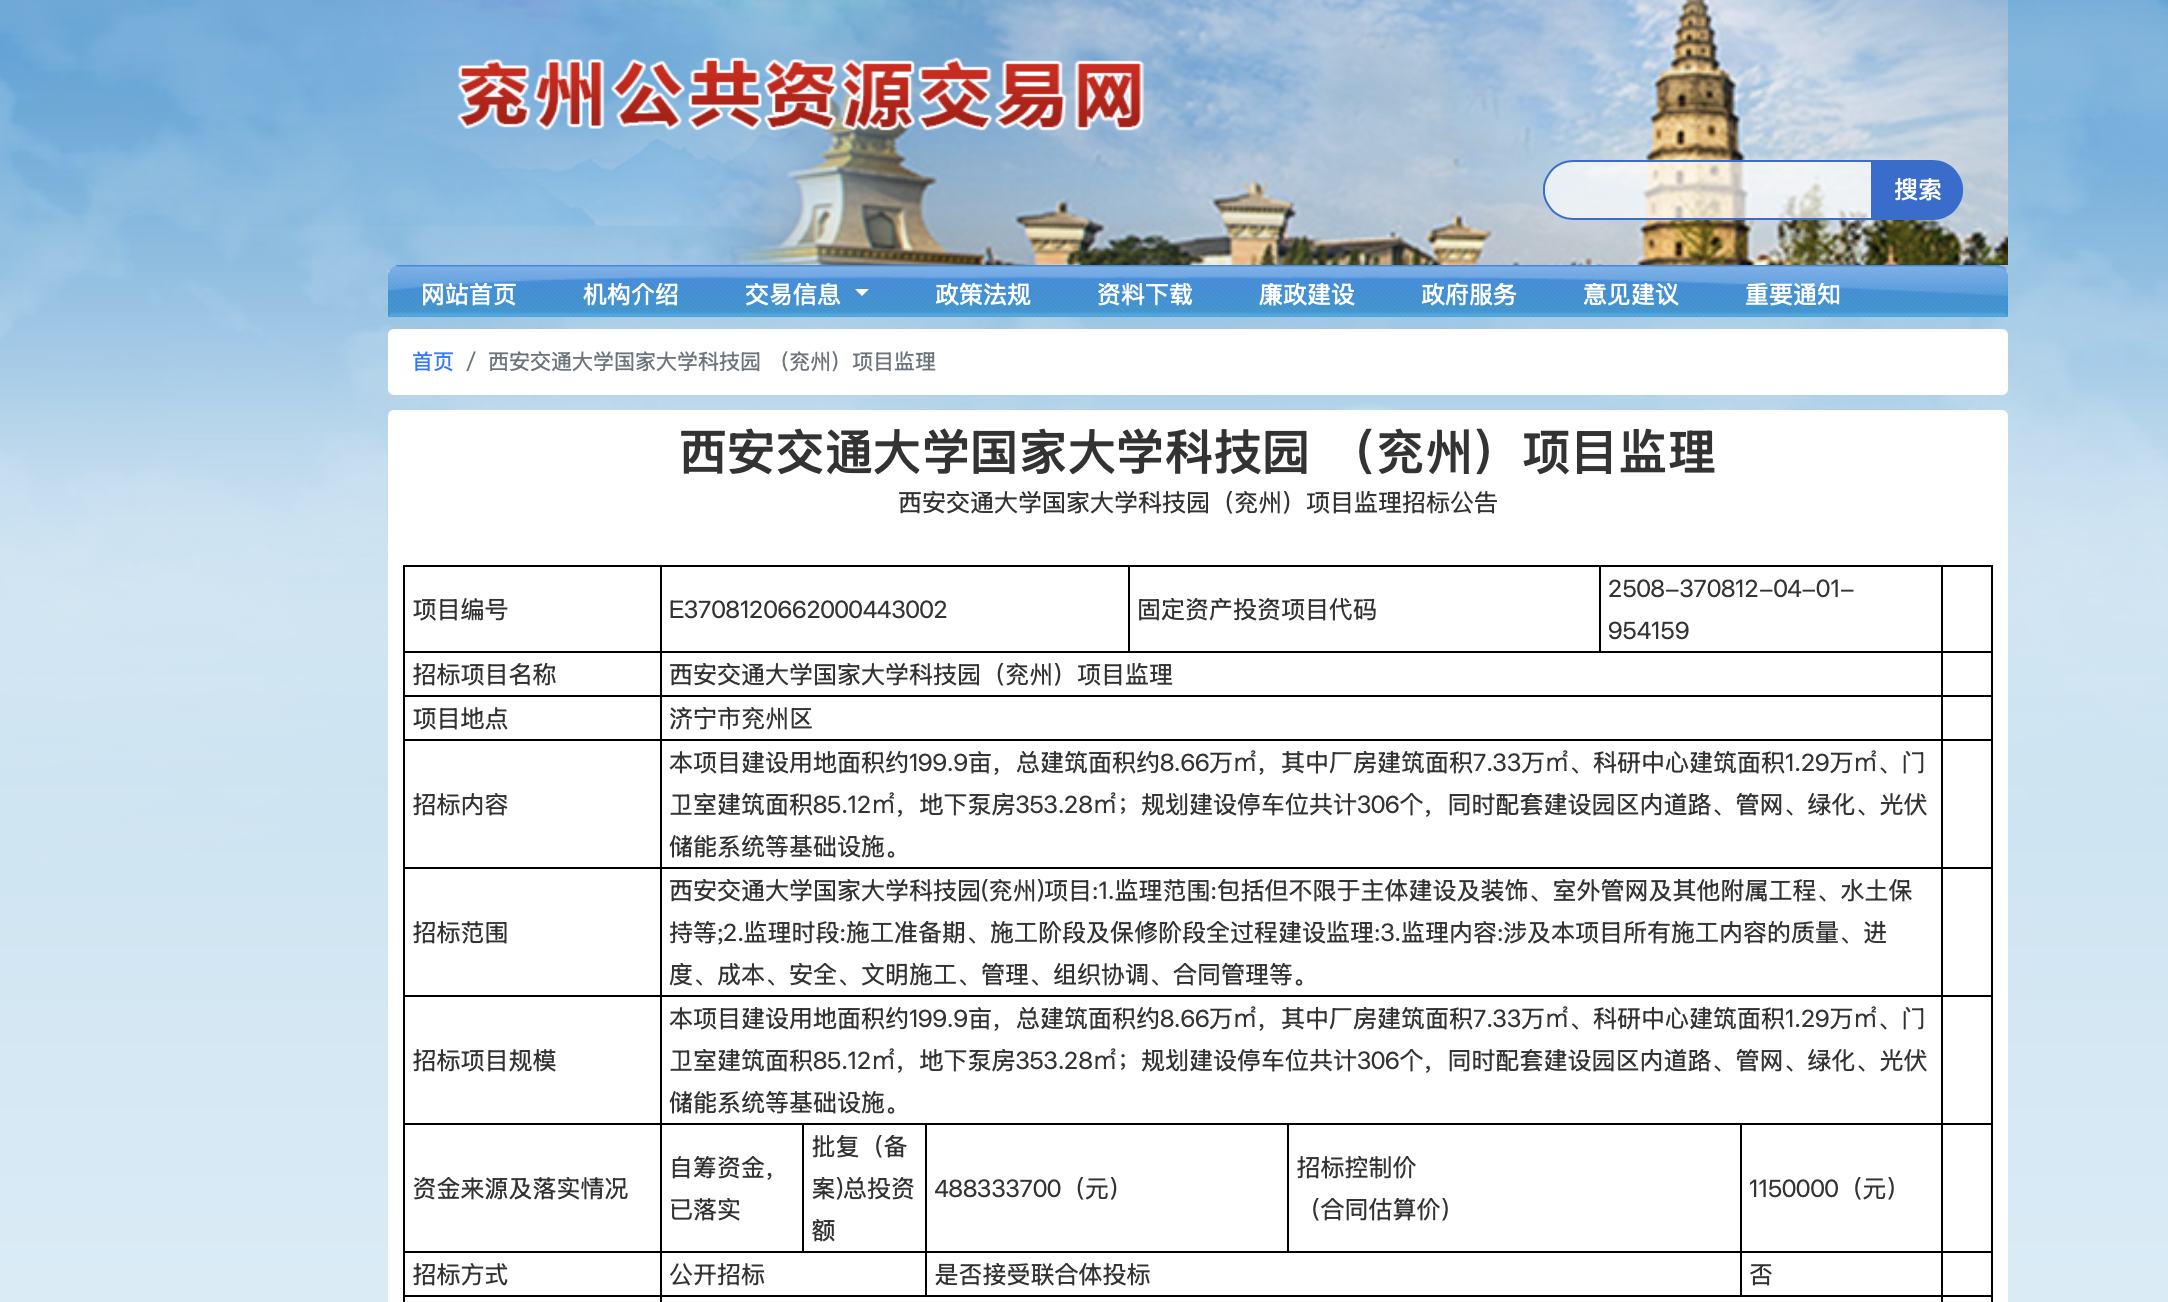Image resolution: width=2168 pixels, height=1302 pixels.
Task: Click the main heading 项目监理 title
Action: click(1197, 453)
